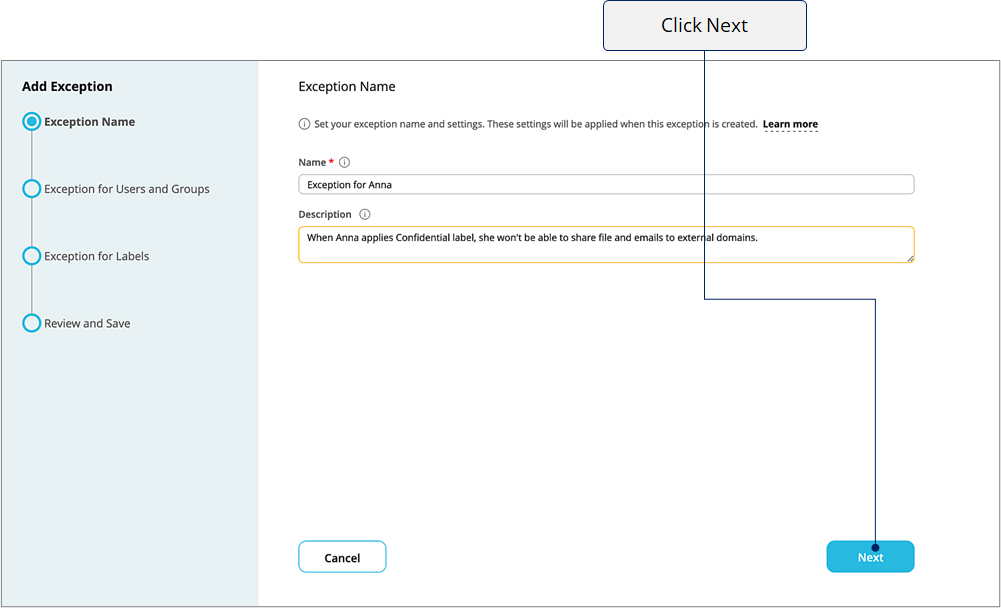Click the info icon beside Description label
This screenshot has width=1001, height=608.
365,215
